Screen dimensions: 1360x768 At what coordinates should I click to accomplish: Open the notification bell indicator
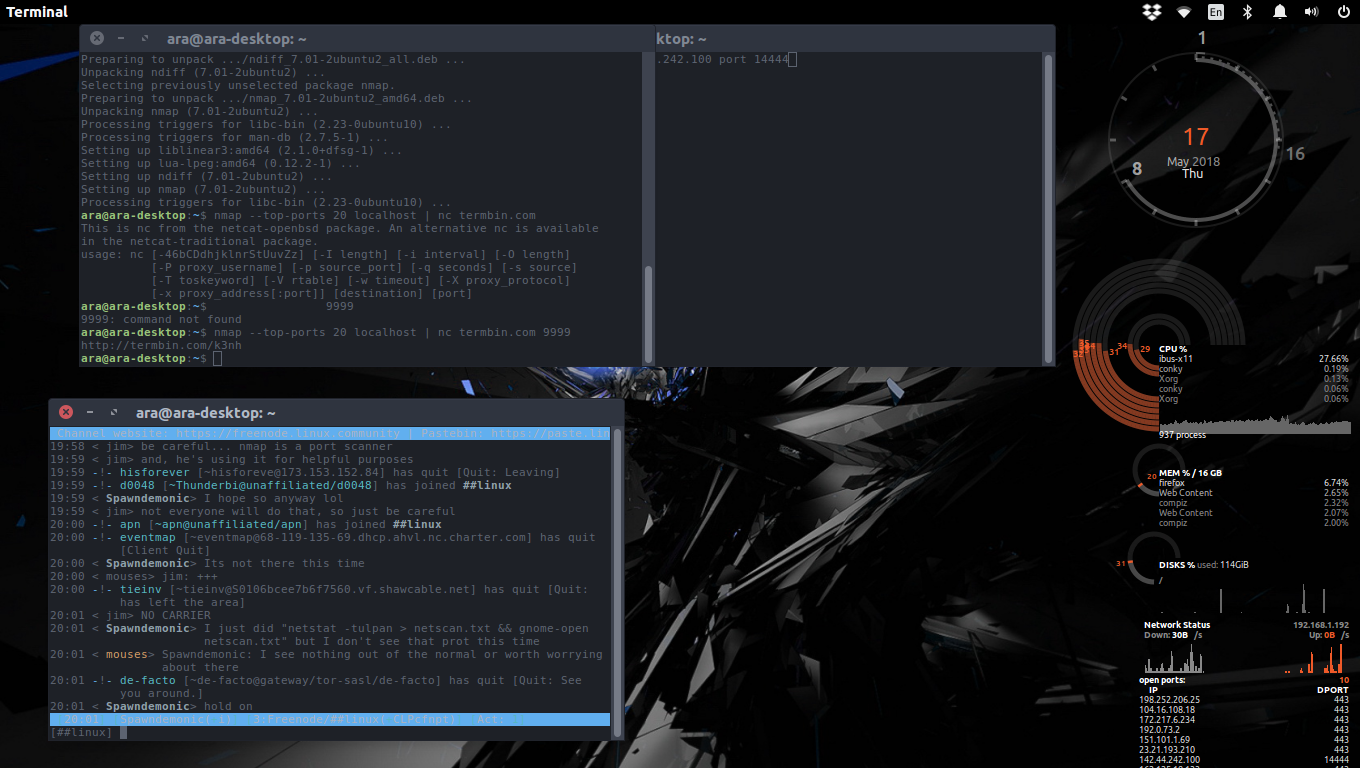tap(1279, 12)
